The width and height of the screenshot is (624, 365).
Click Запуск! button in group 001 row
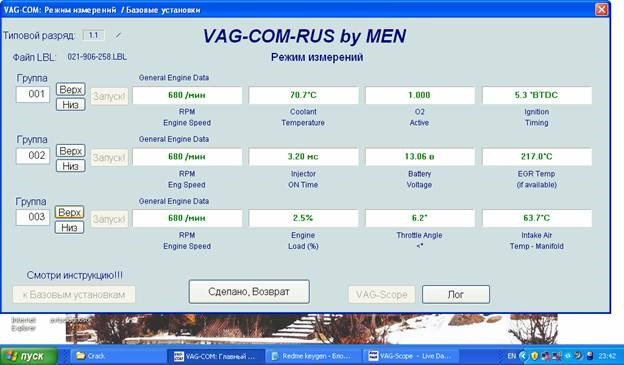click(x=109, y=96)
